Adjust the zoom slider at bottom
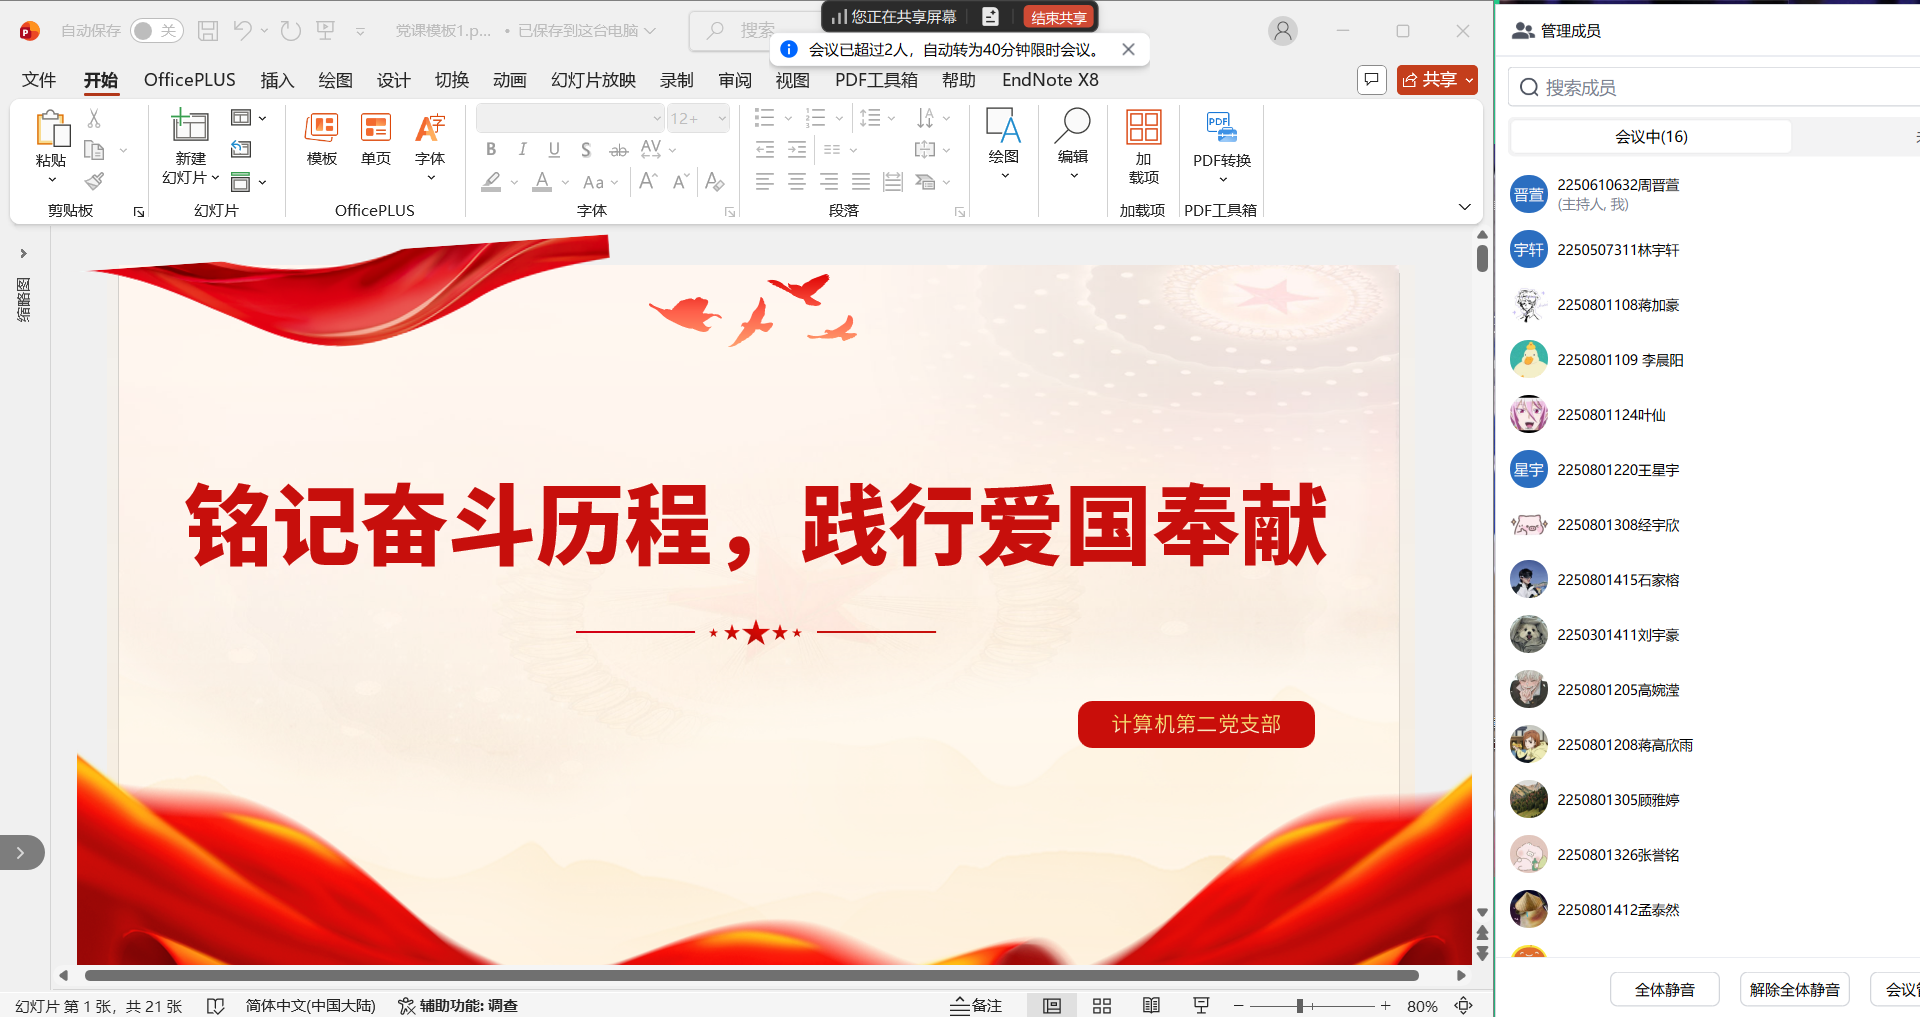The image size is (1920, 1017). (1300, 1006)
